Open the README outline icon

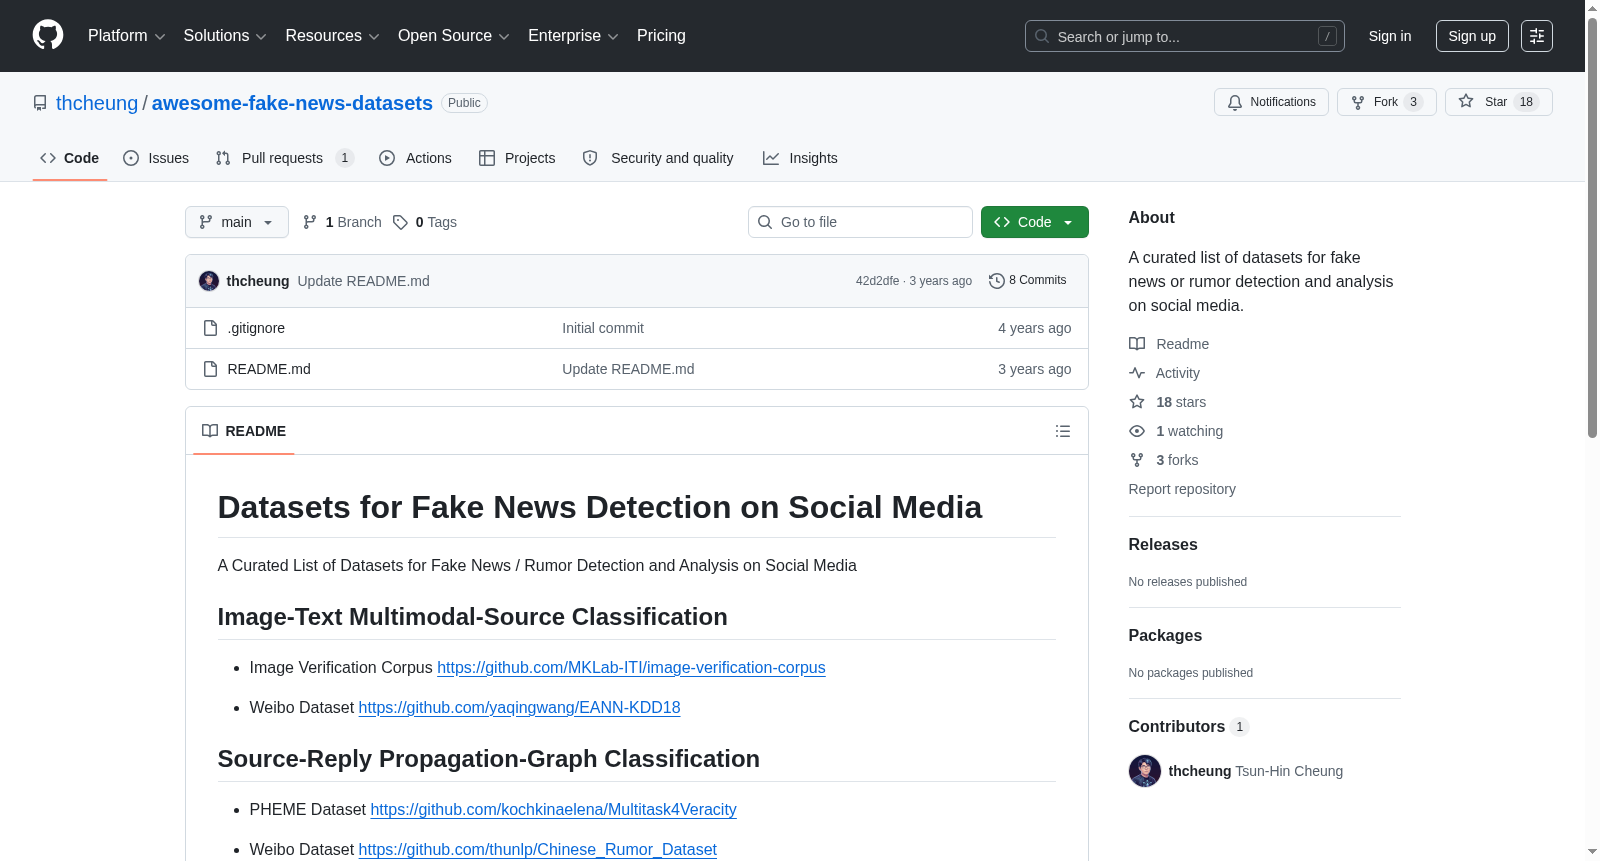click(x=1063, y=431)
